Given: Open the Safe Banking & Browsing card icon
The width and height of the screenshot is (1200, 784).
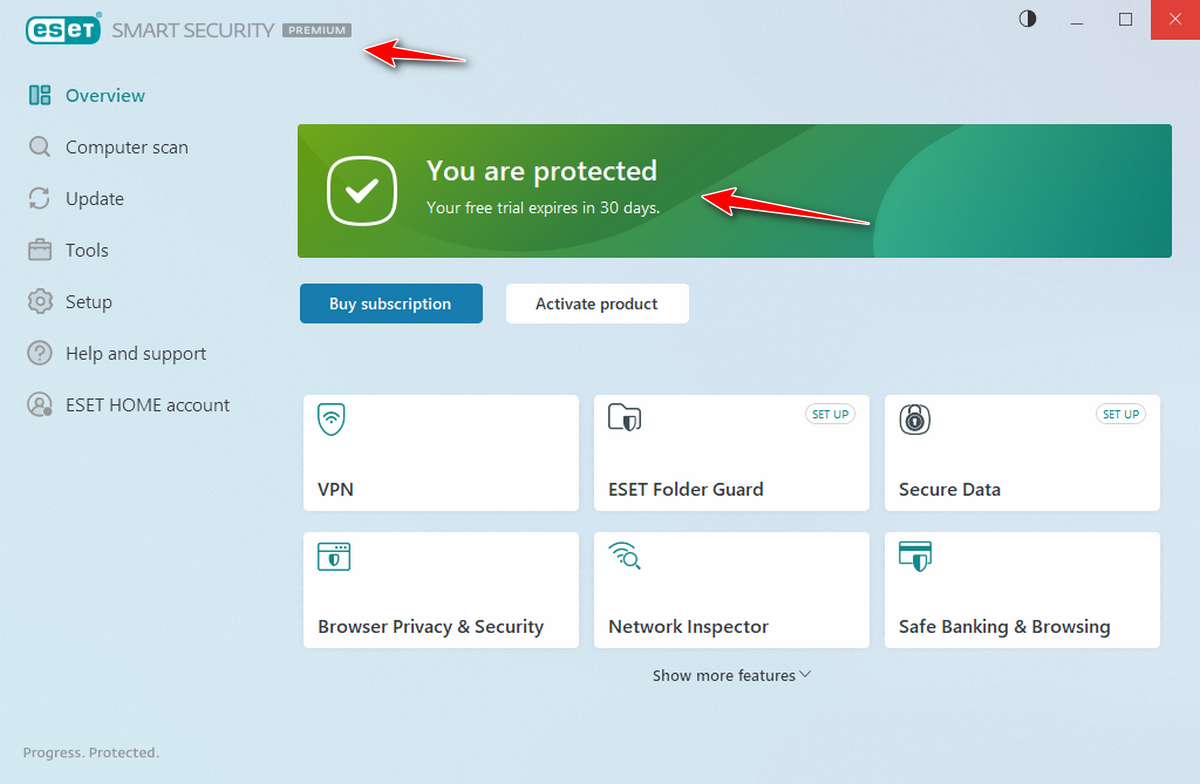Looking at the screenshot, I should point(915,556).
